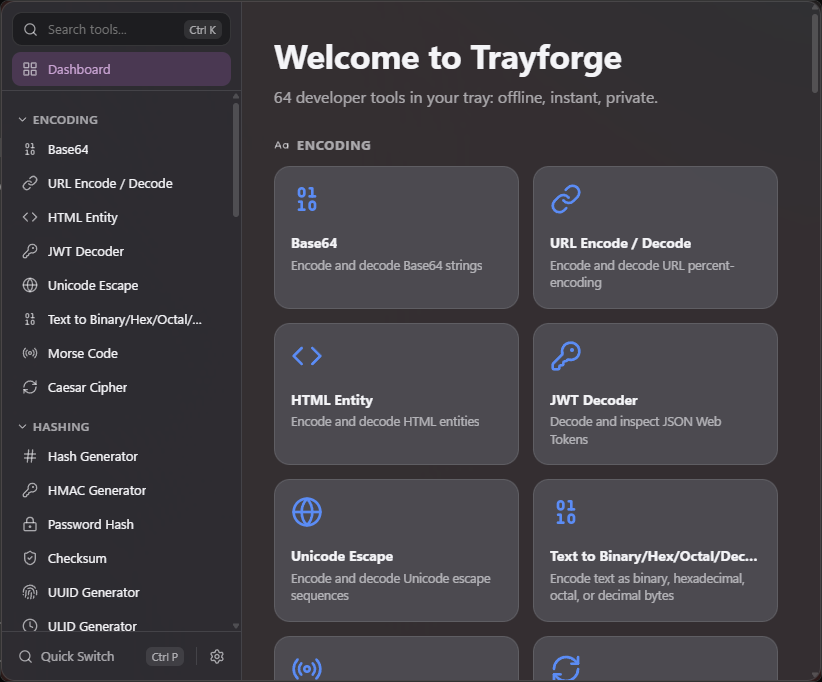Focus the Search tools input field
Image resolution: width=822 pixels, height=682 pixels.
122,29
